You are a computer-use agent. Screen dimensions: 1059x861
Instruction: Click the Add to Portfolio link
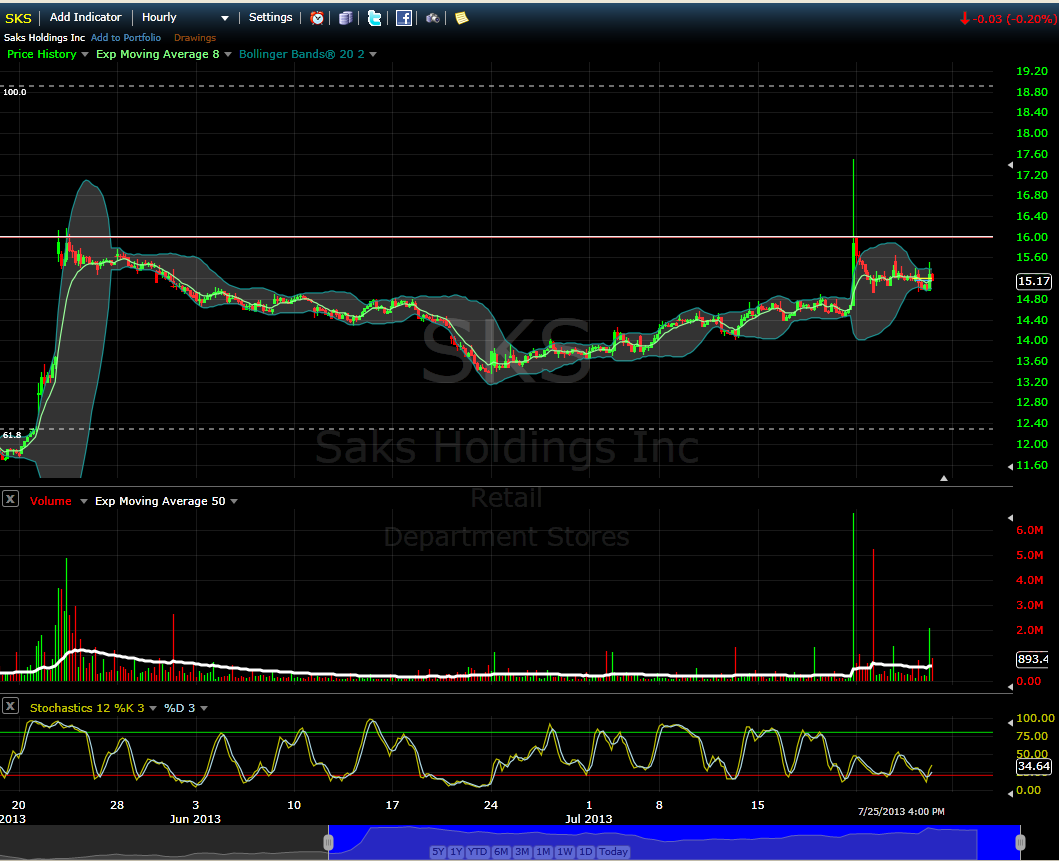126,38
